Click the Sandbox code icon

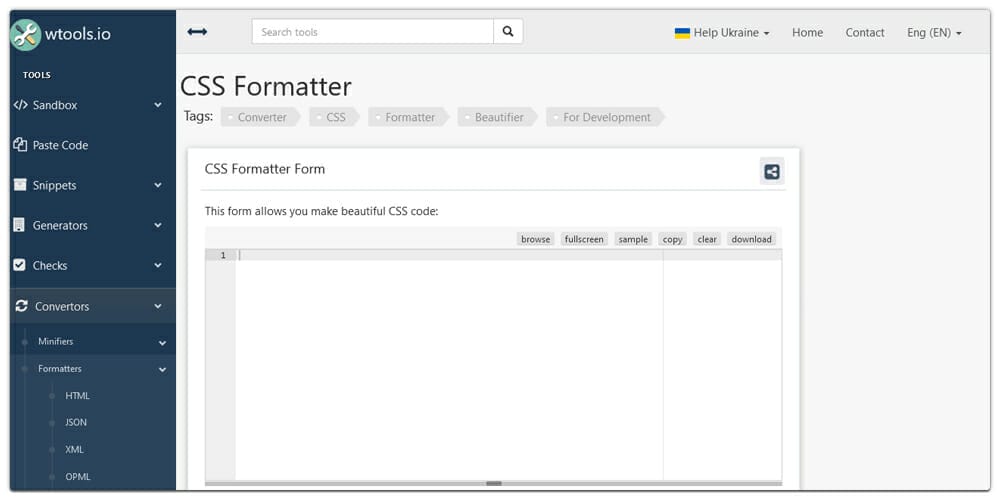(20, 105)
